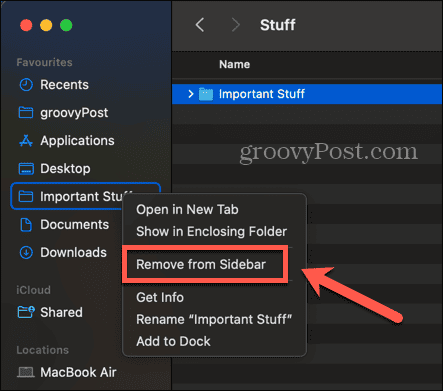Go back with the left chevron button
The height and width of the screenshot is (391, 443).
(x=200, y=25)
